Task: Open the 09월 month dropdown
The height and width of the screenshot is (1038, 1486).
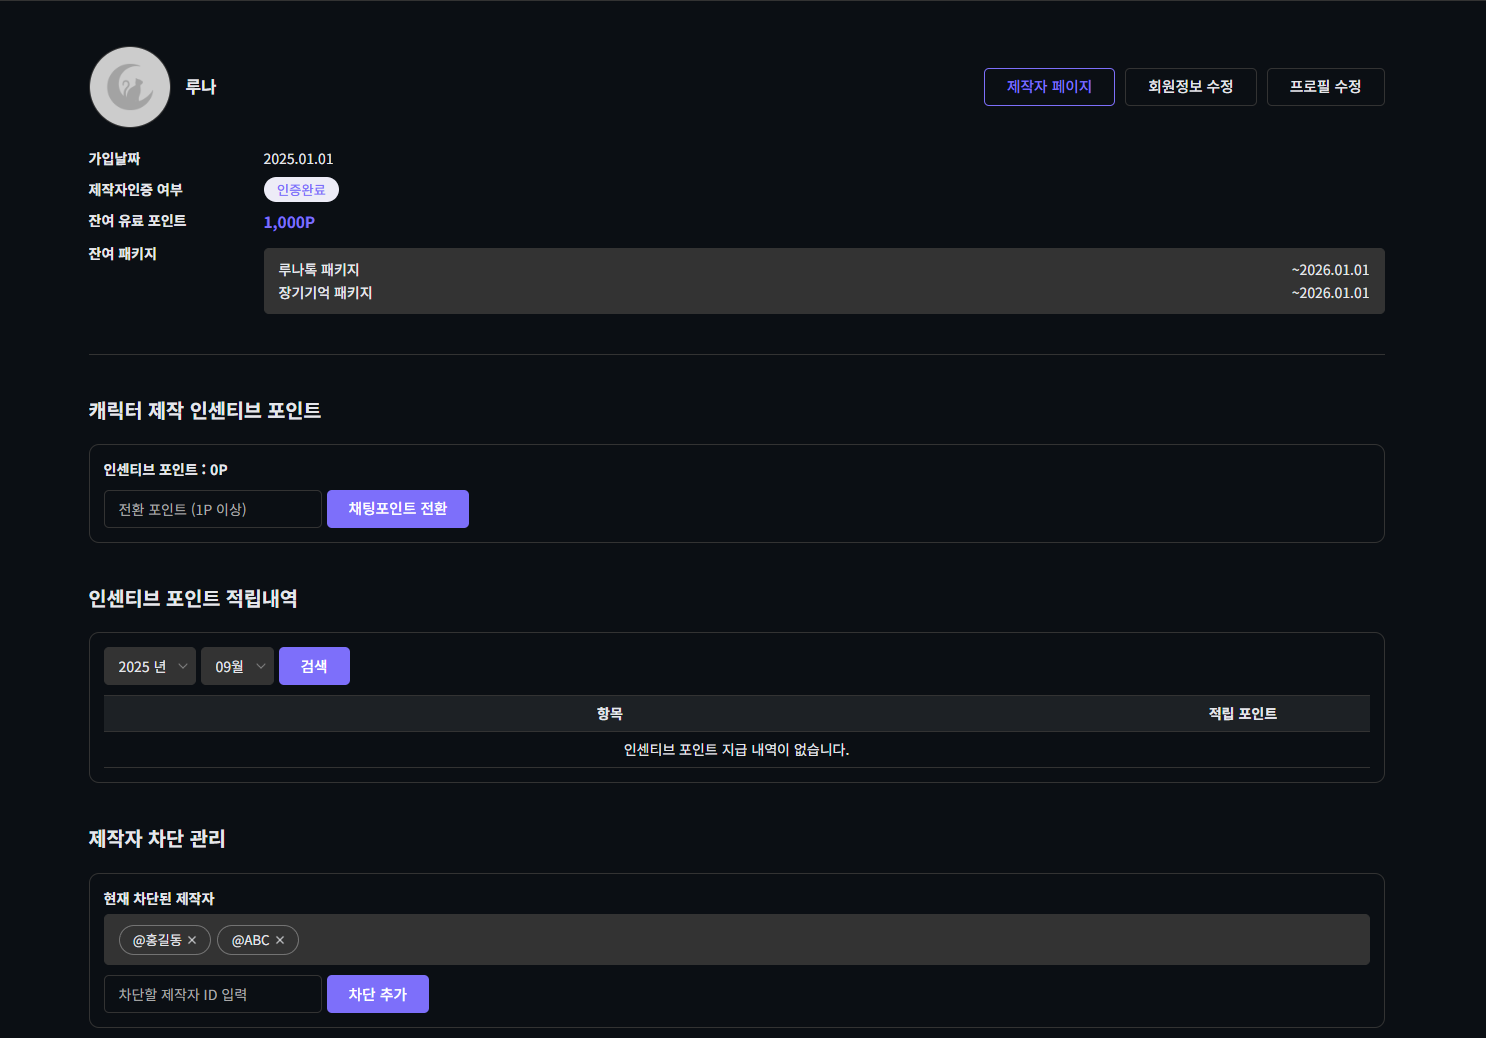Action: 237,666
